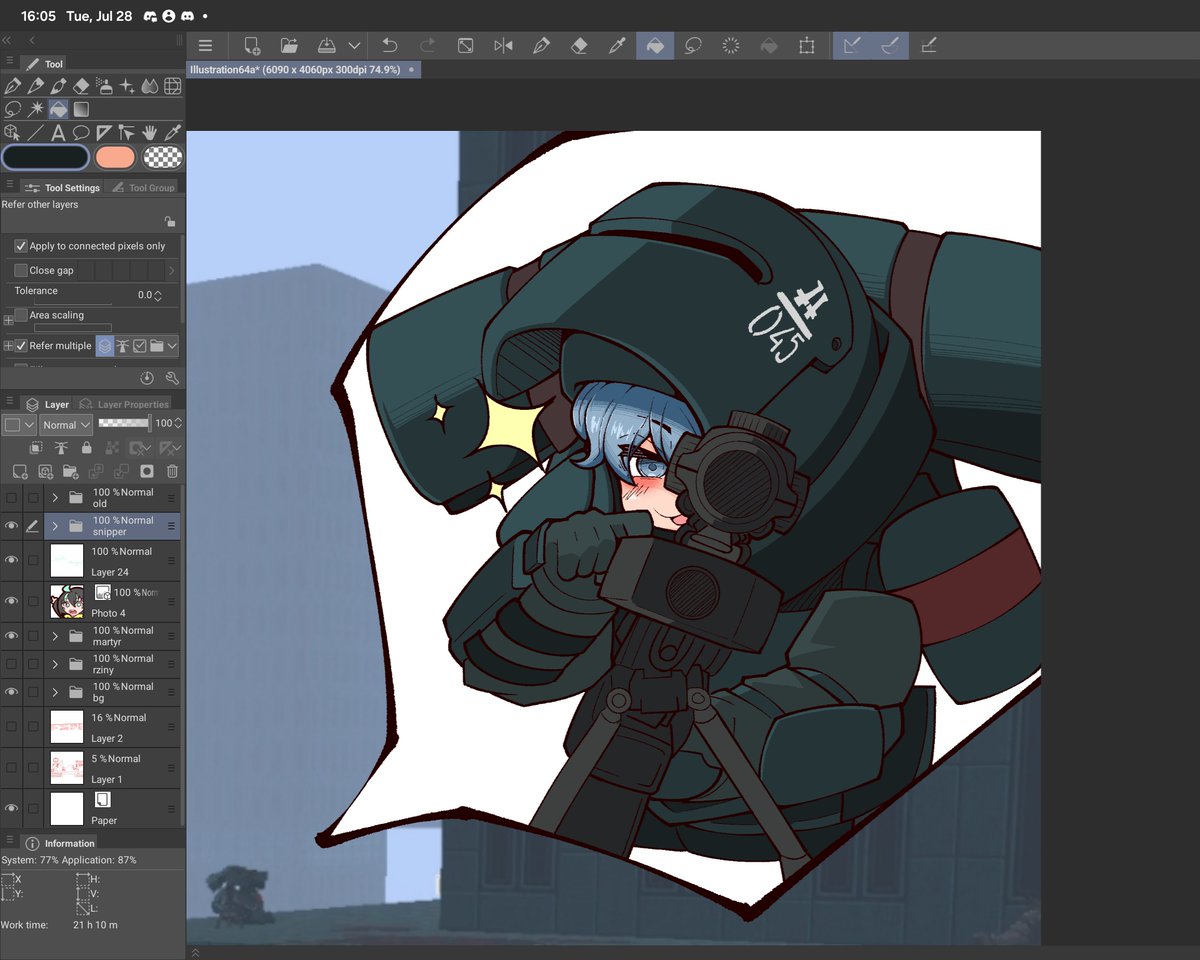The height and width of the screenshot is (960, 1200).
Task: Collapse the palette dock double arrow
Action: click(x=7, y=40)
